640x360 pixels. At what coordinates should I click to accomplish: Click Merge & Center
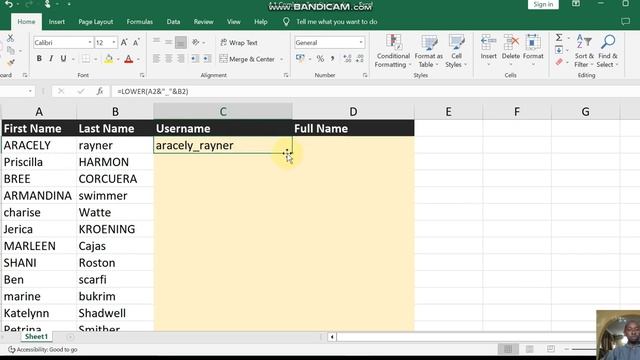[247, 59]
